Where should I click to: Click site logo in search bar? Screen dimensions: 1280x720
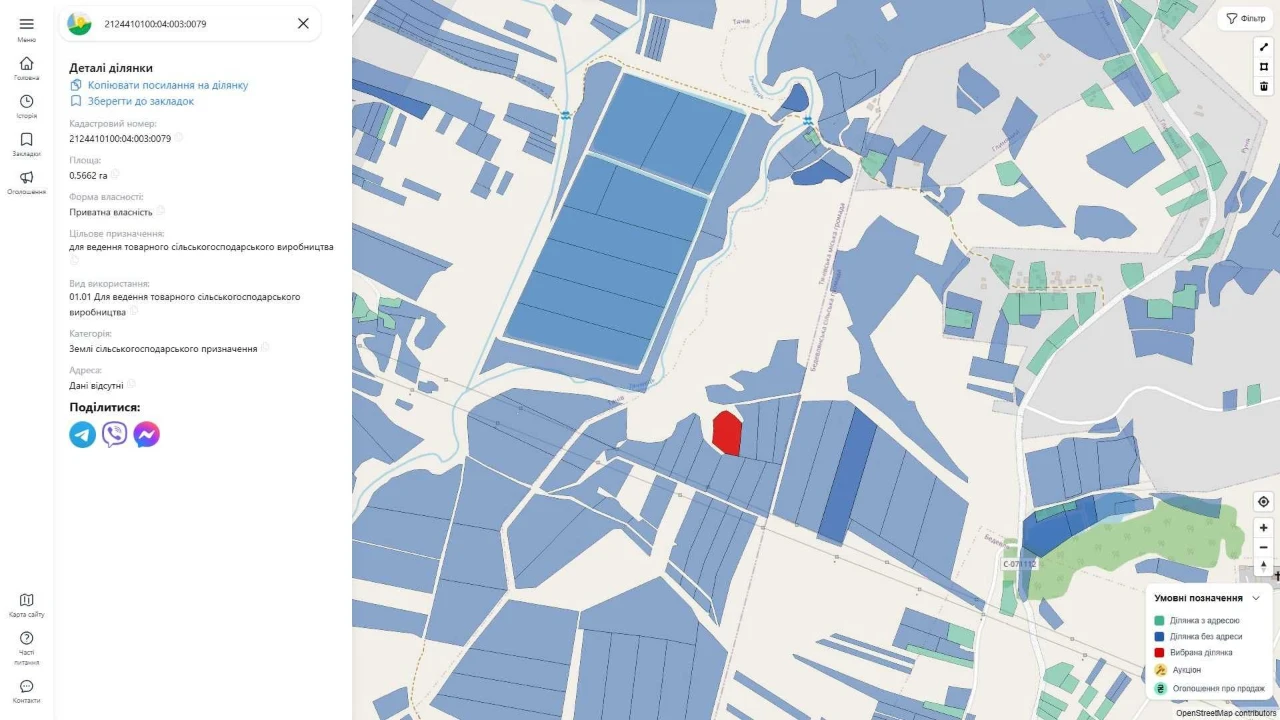(79, 23)
